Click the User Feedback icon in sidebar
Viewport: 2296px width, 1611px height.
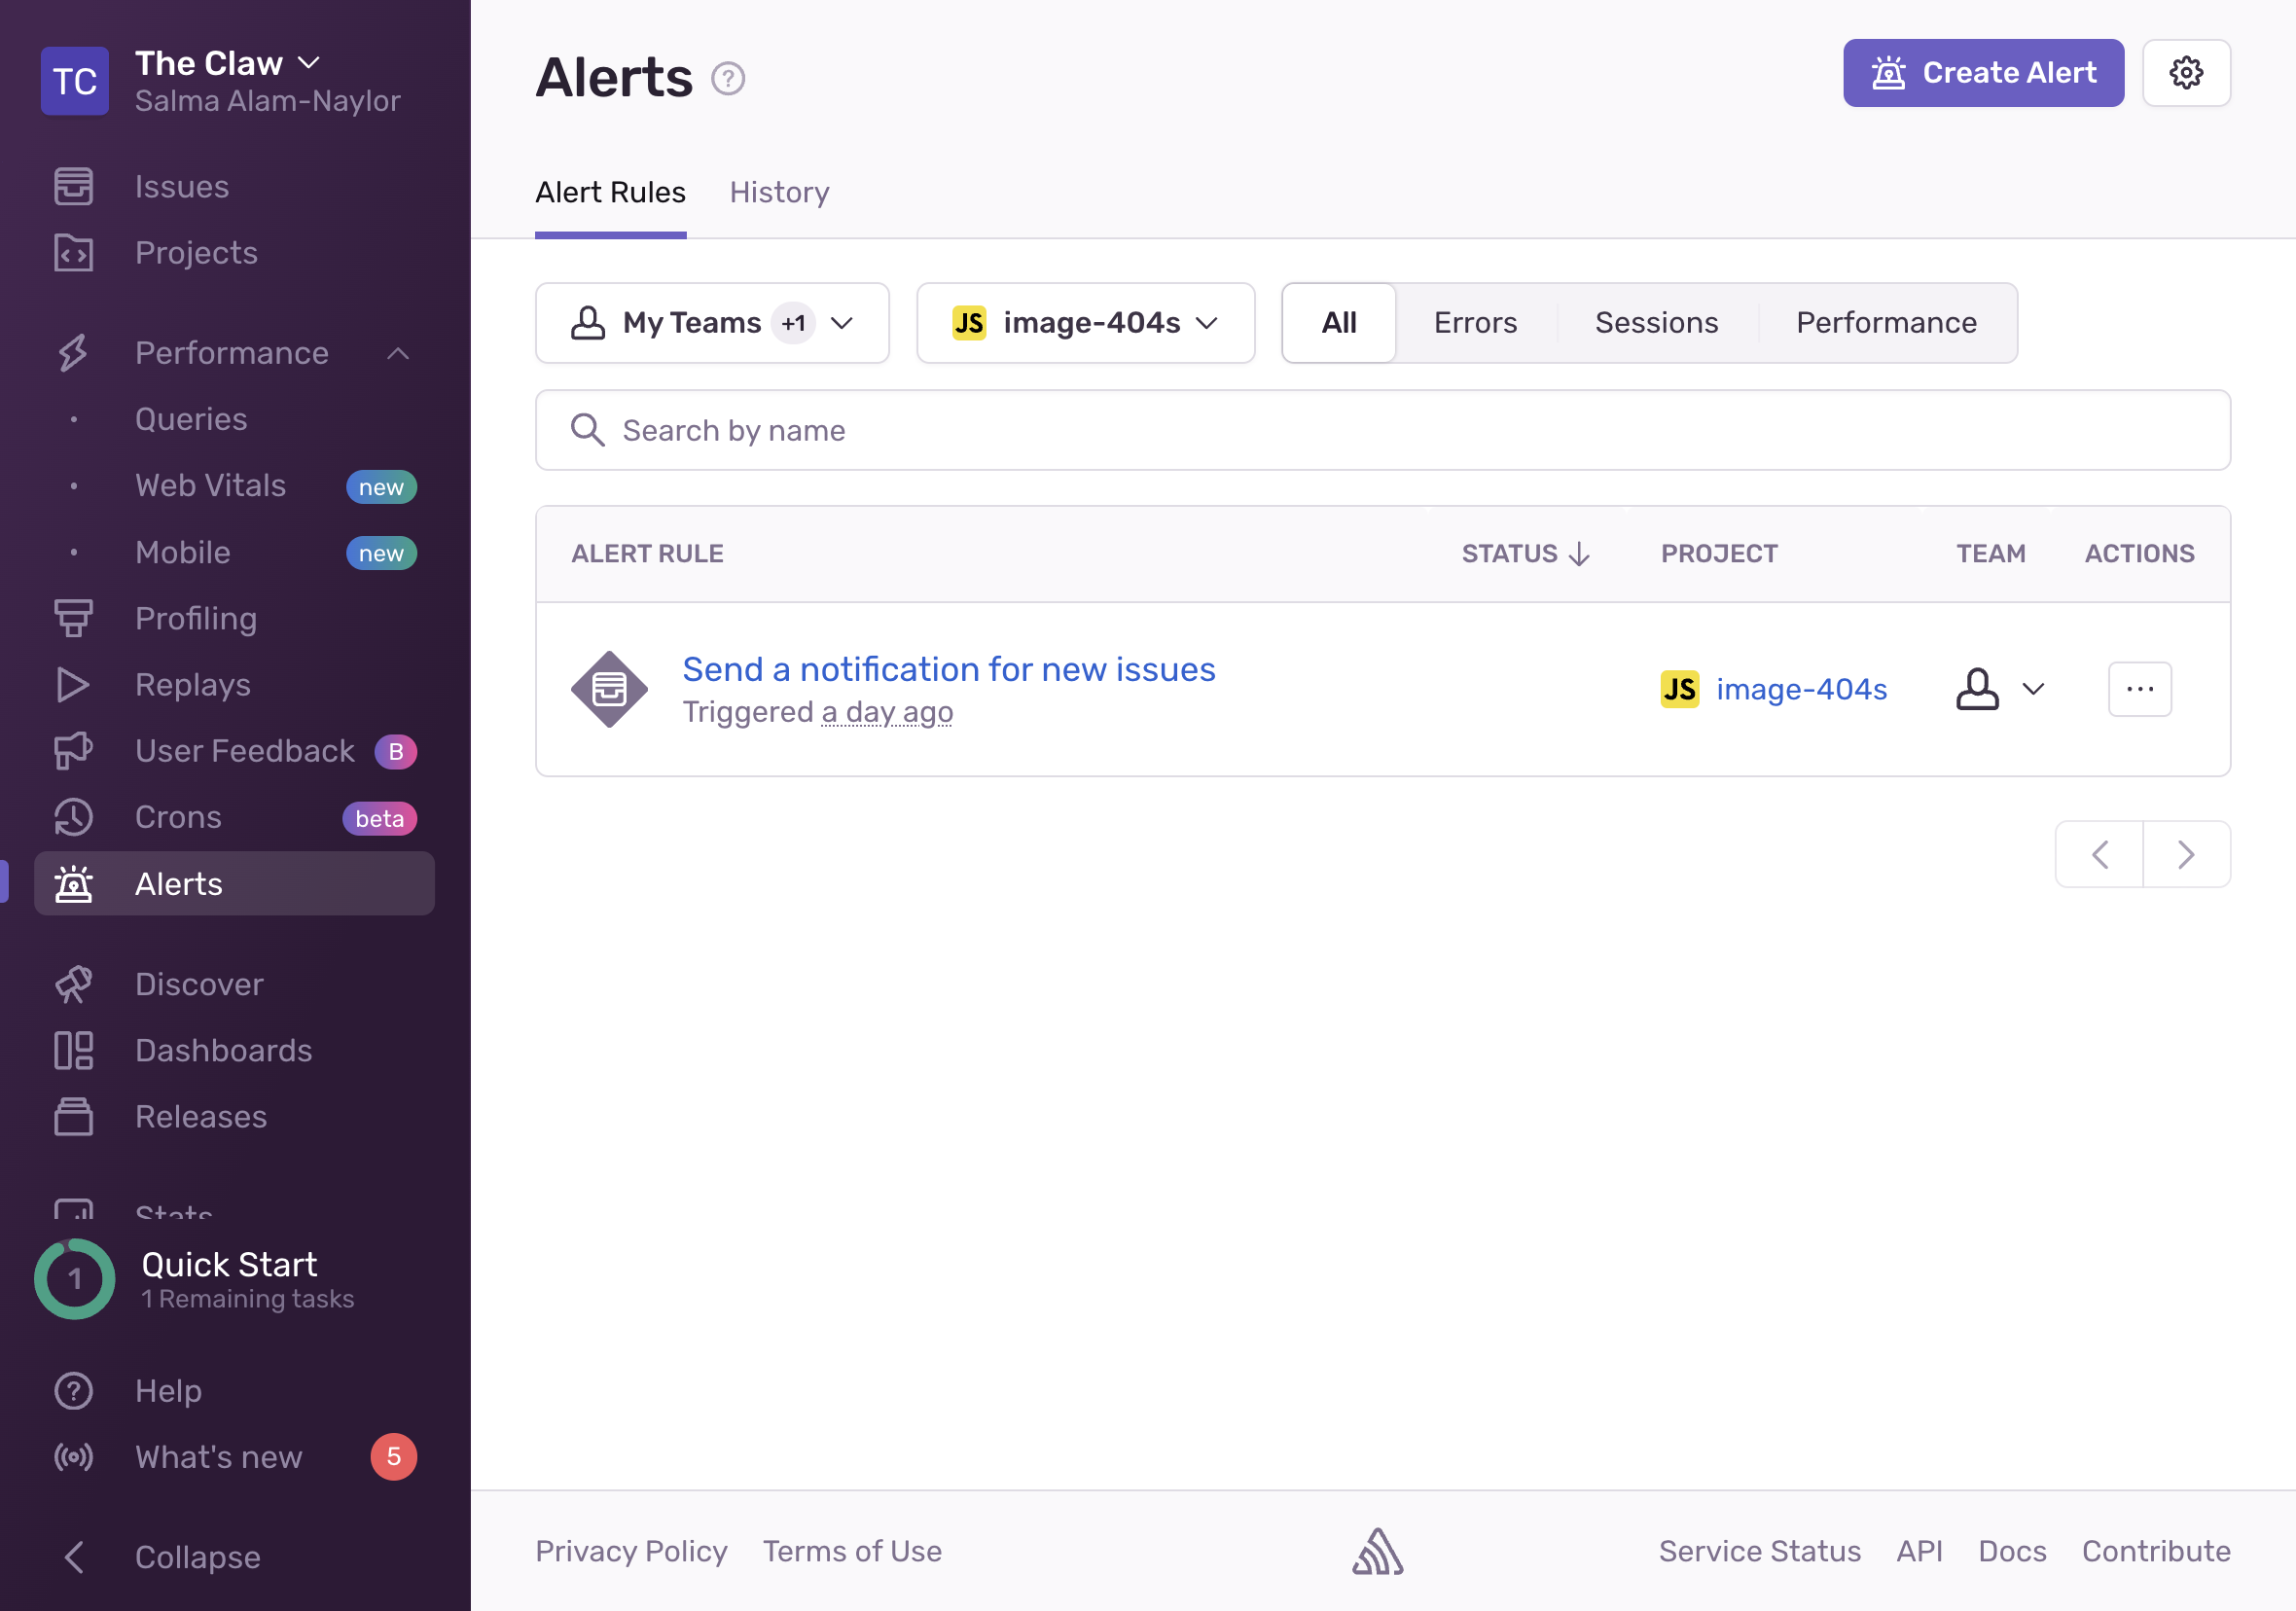72,750
